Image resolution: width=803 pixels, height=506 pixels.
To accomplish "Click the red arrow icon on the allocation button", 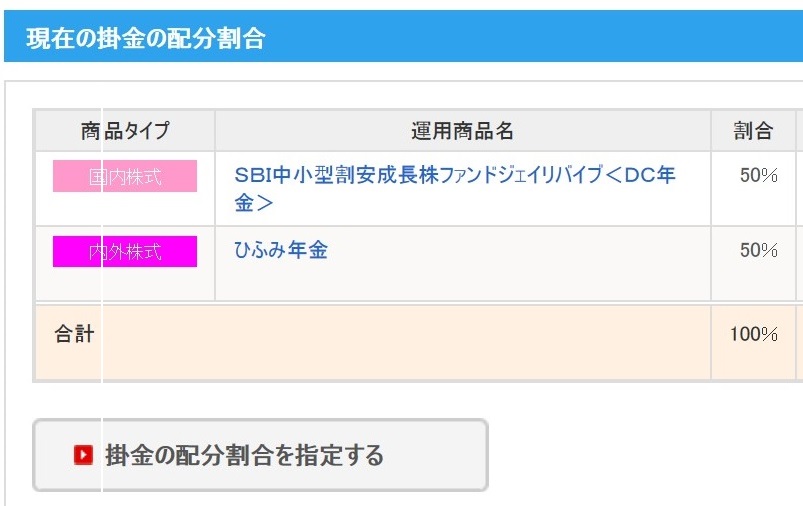I will point(83,455).
